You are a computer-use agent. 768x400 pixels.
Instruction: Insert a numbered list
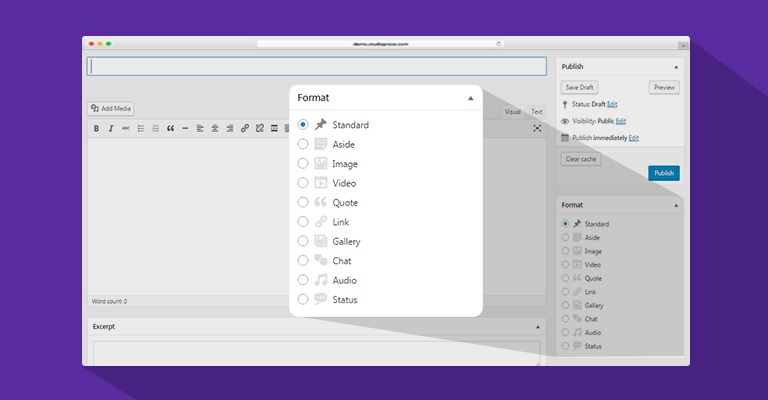point(155,128)
